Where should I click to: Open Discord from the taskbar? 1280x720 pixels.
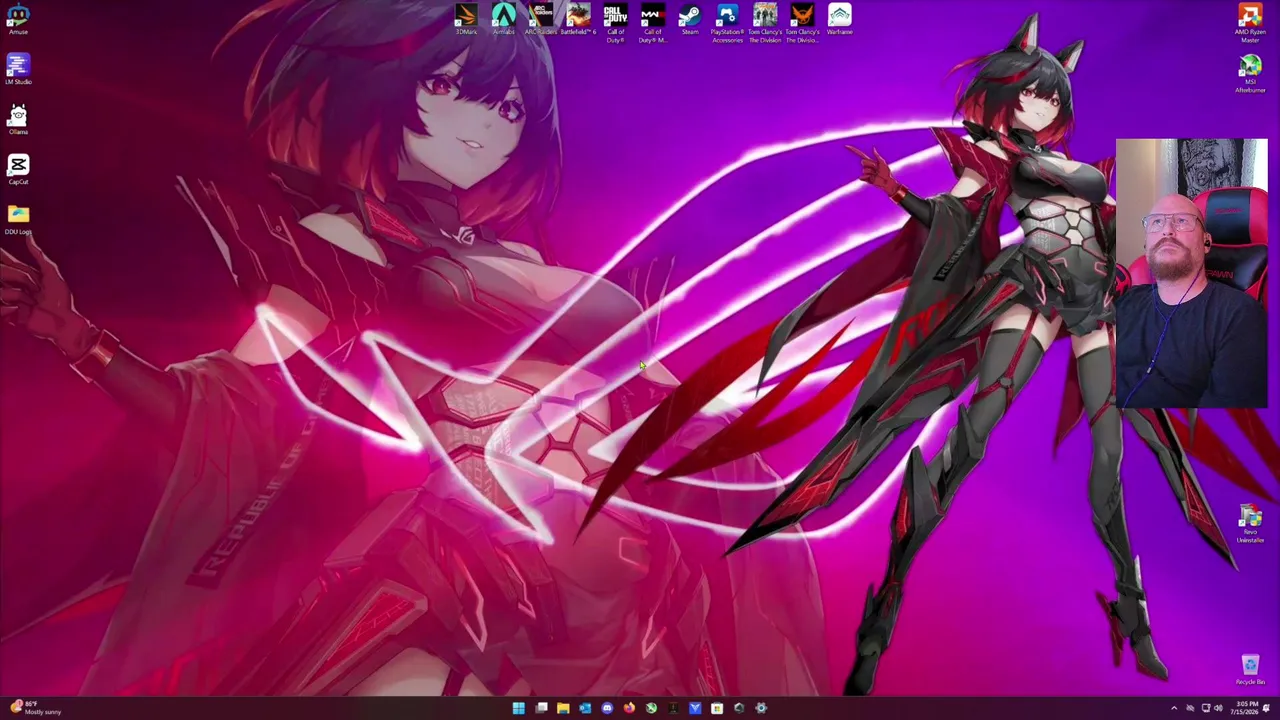pyautogui.click(x=607, y=708)
